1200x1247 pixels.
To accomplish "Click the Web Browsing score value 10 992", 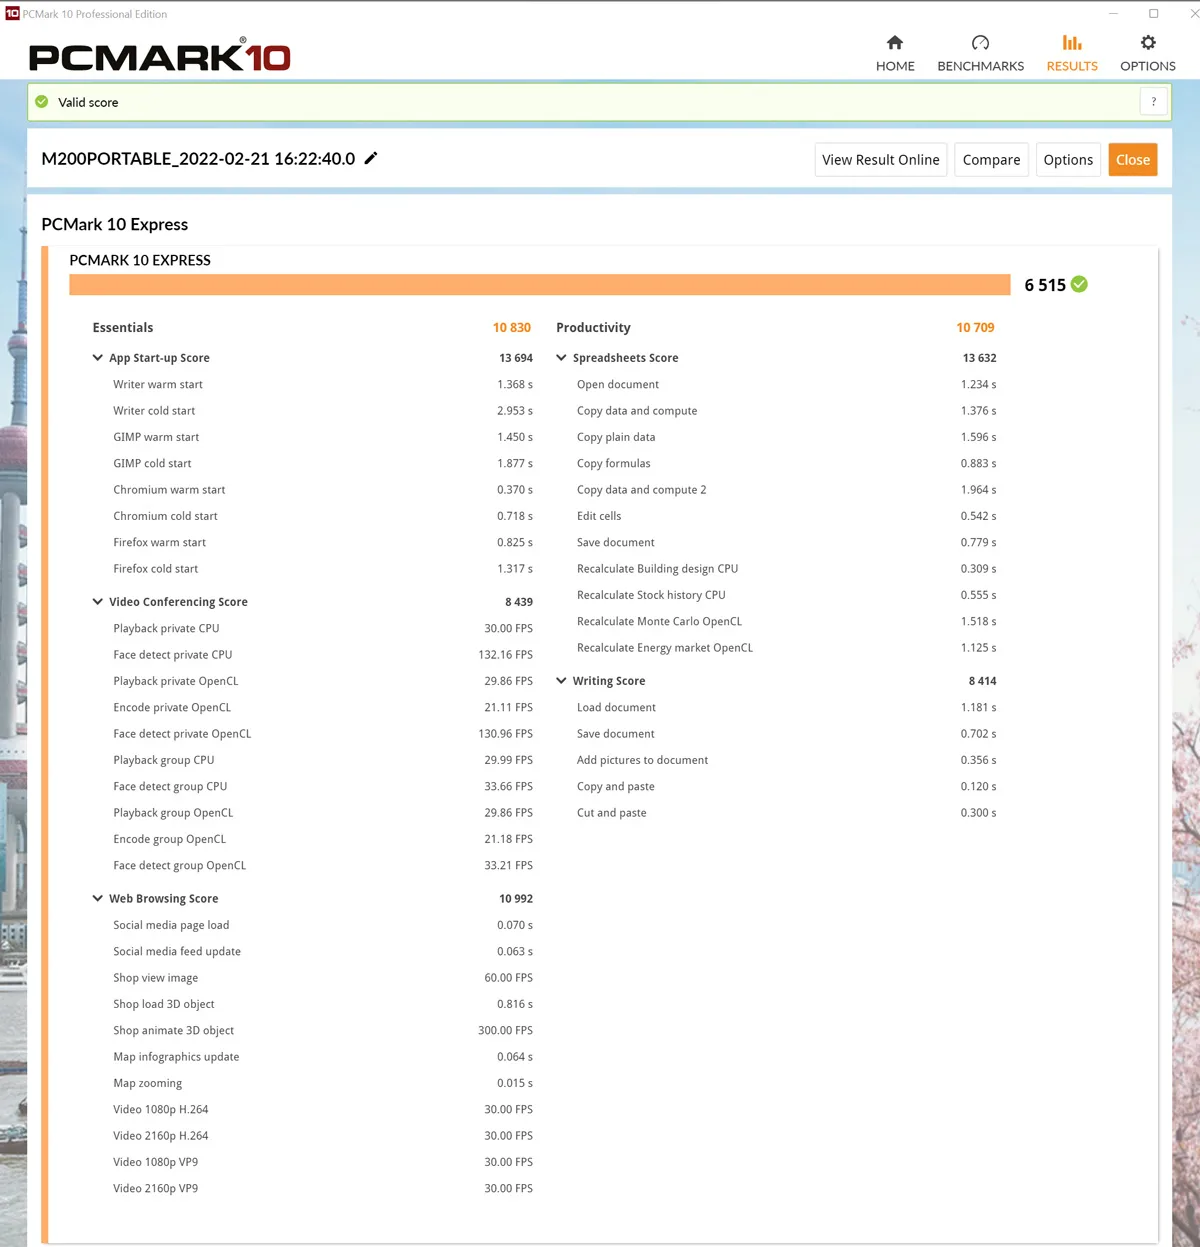I will pyautogui.click(x=516, y=899).
